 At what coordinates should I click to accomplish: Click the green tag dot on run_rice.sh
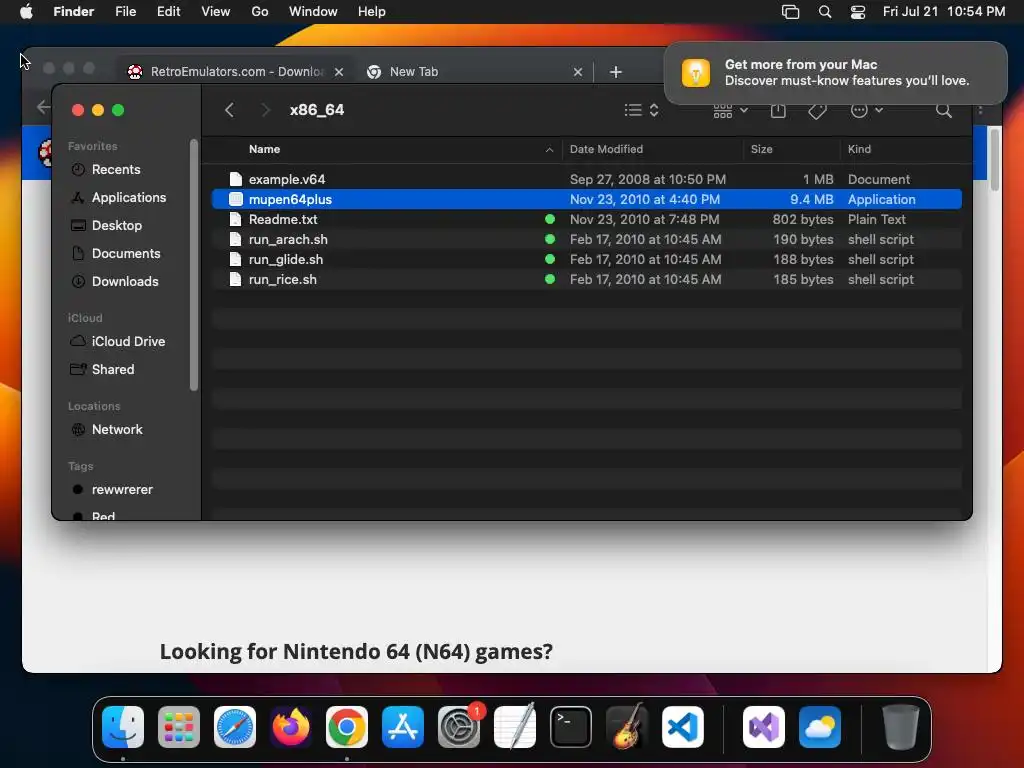point(550,280)
